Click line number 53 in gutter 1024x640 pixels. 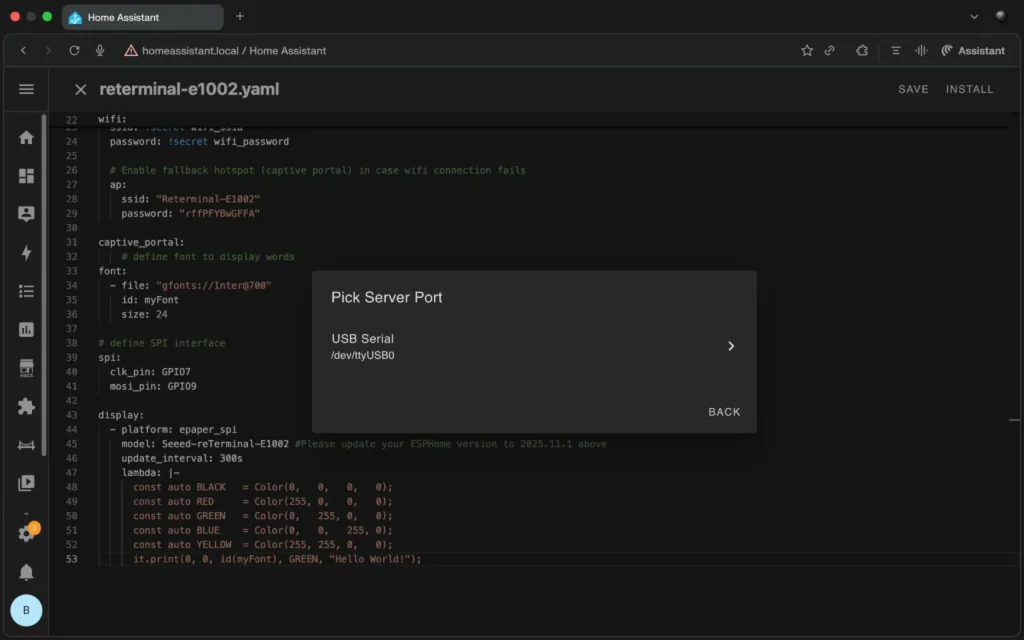[x=71, y=559]
